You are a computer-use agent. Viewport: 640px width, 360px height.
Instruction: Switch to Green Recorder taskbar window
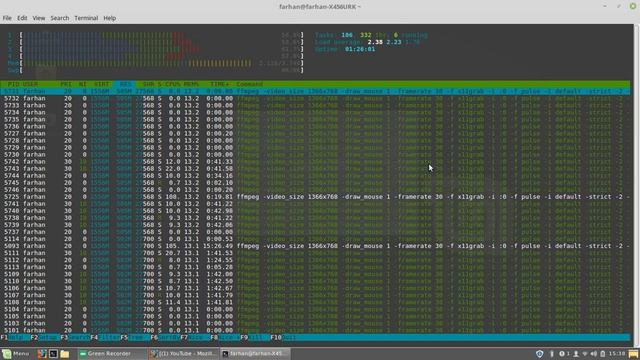pyautogui.click(x=111, y=353)
